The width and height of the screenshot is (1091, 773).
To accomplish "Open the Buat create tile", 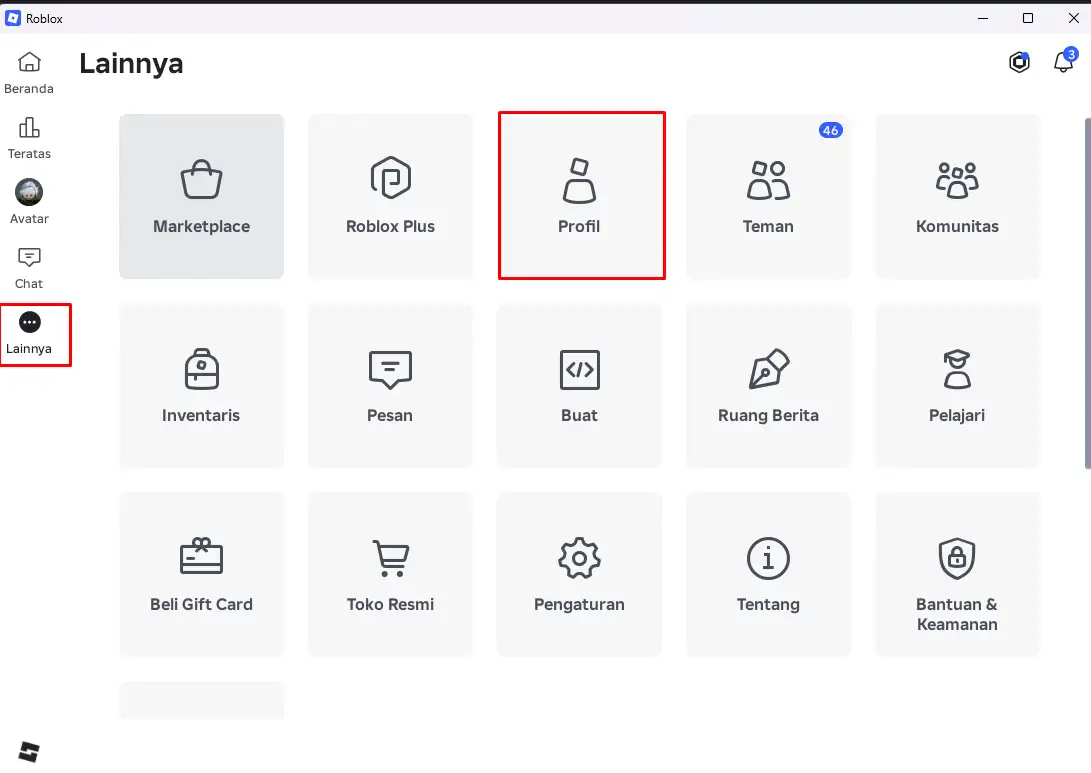I will (580, 385).
